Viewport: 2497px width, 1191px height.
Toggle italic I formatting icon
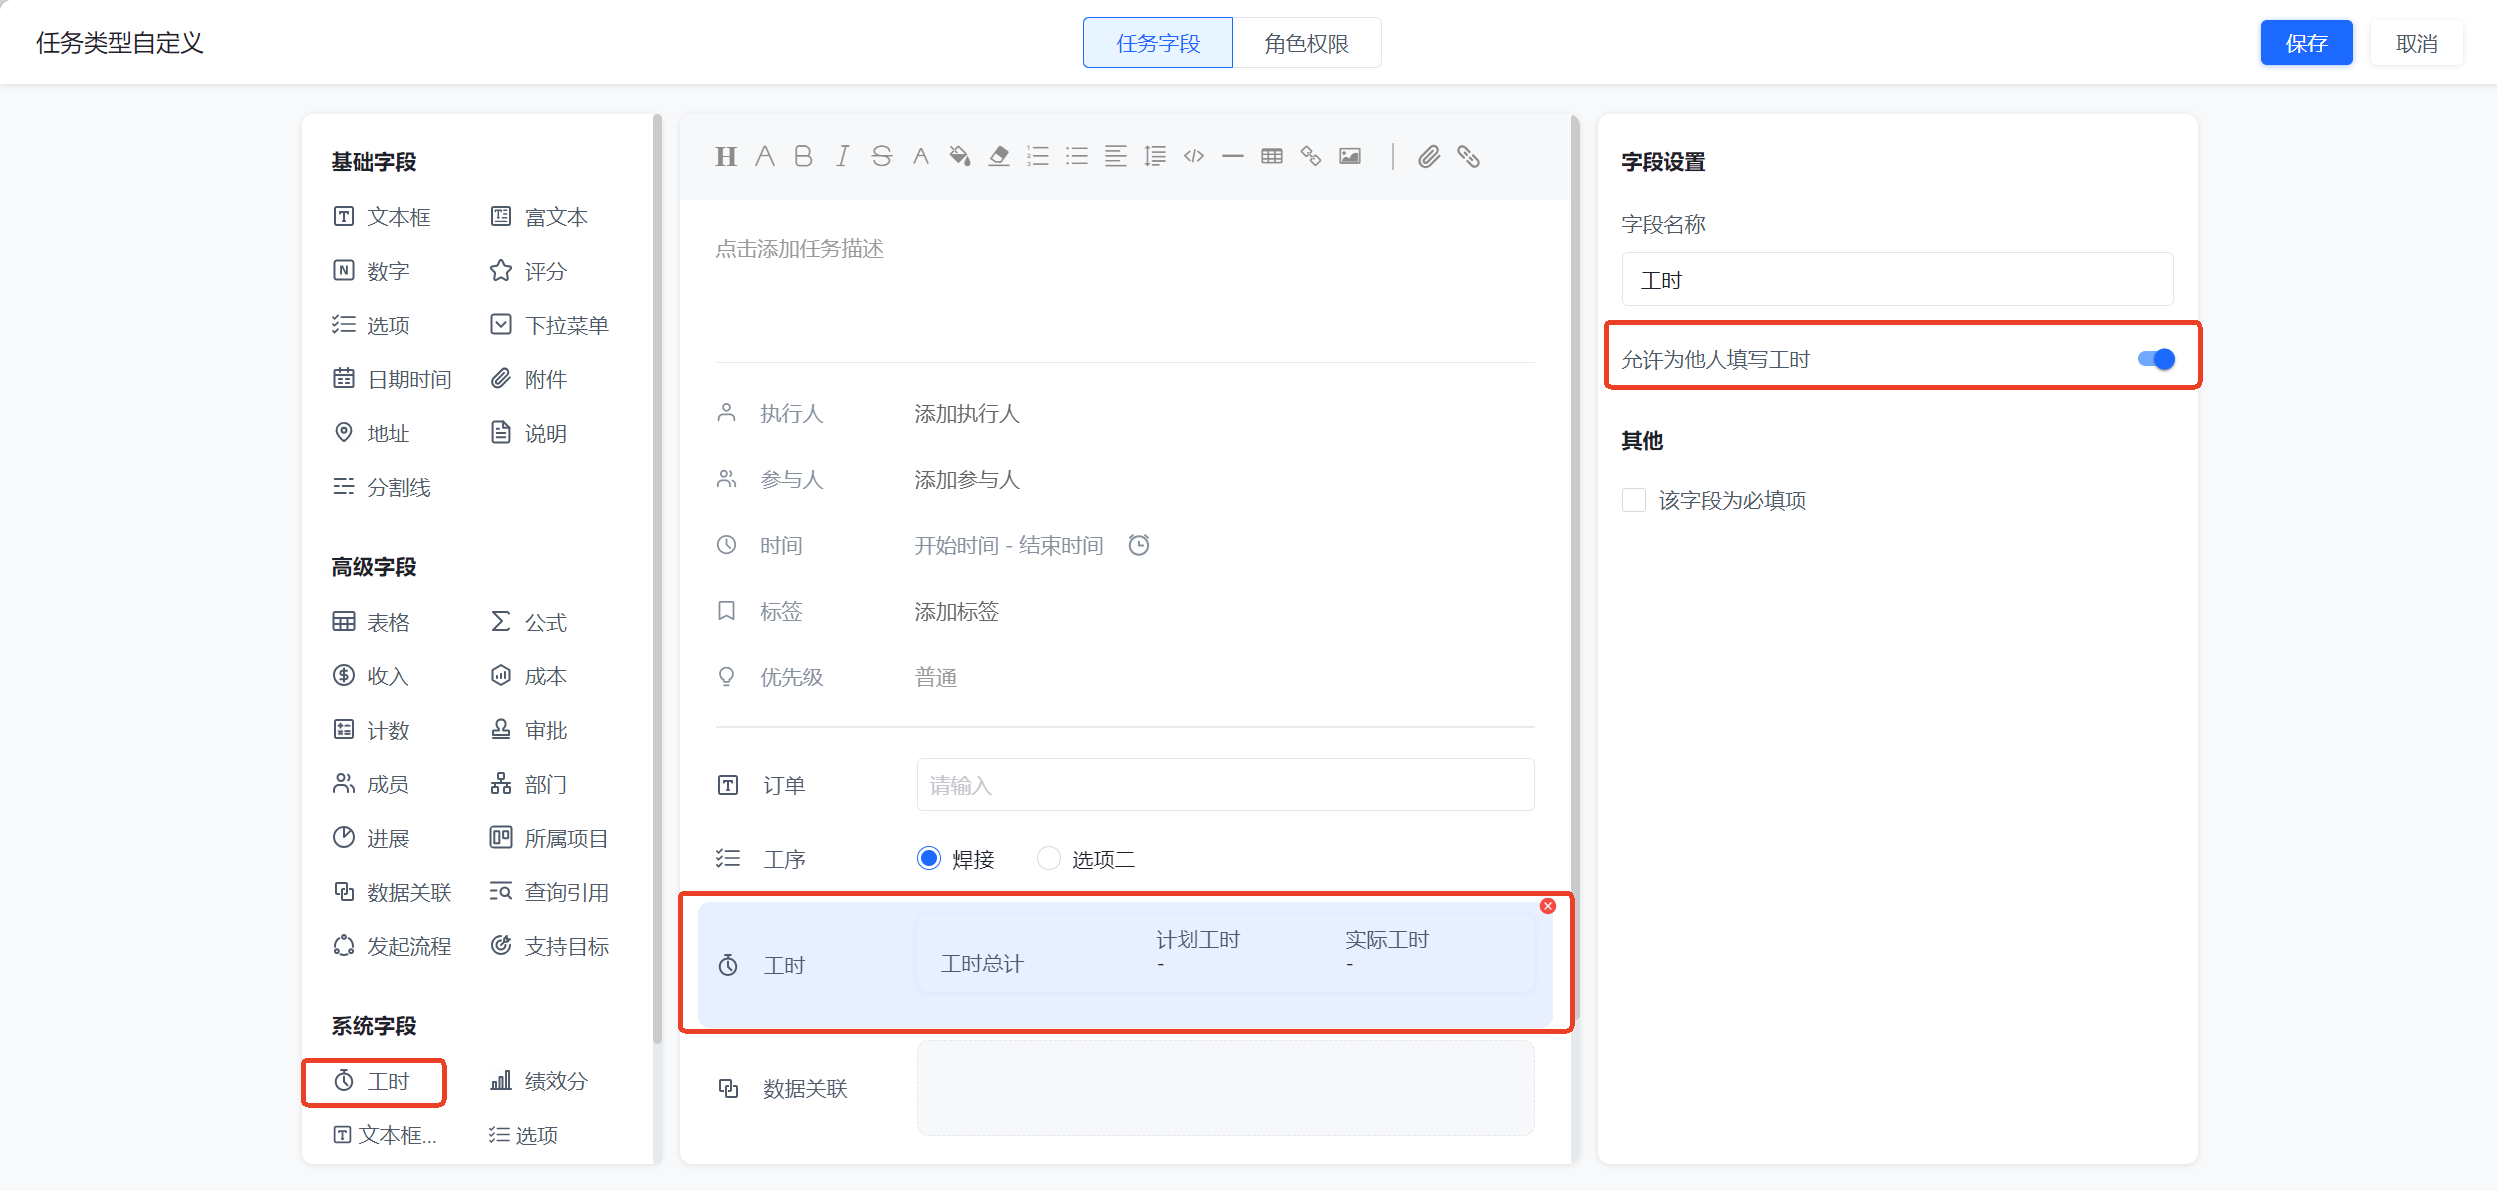(843, 156)
